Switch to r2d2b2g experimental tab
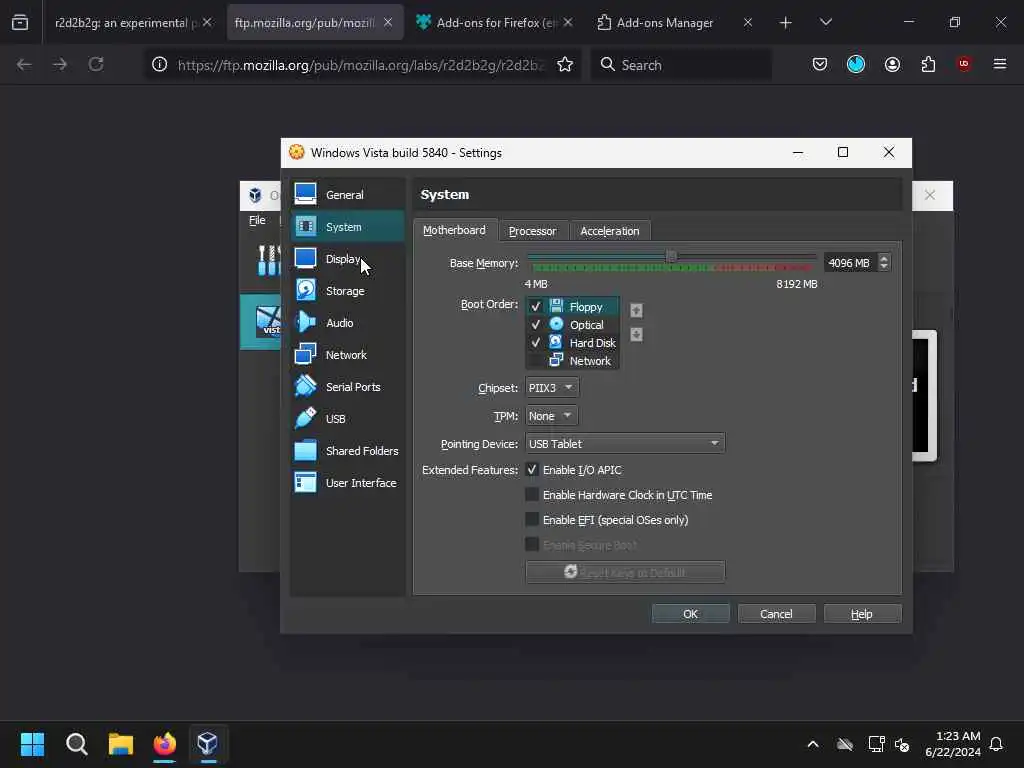The image size is (1024, 768). 125,22
